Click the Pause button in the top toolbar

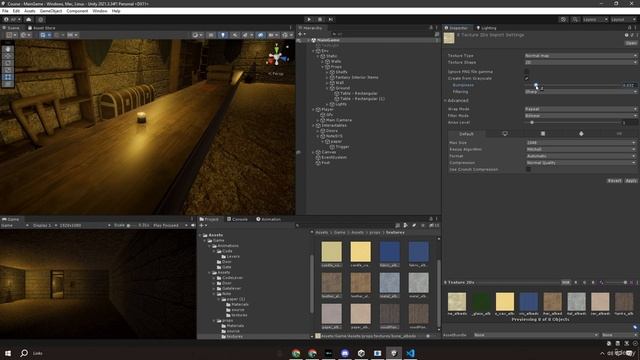[320, 19]
